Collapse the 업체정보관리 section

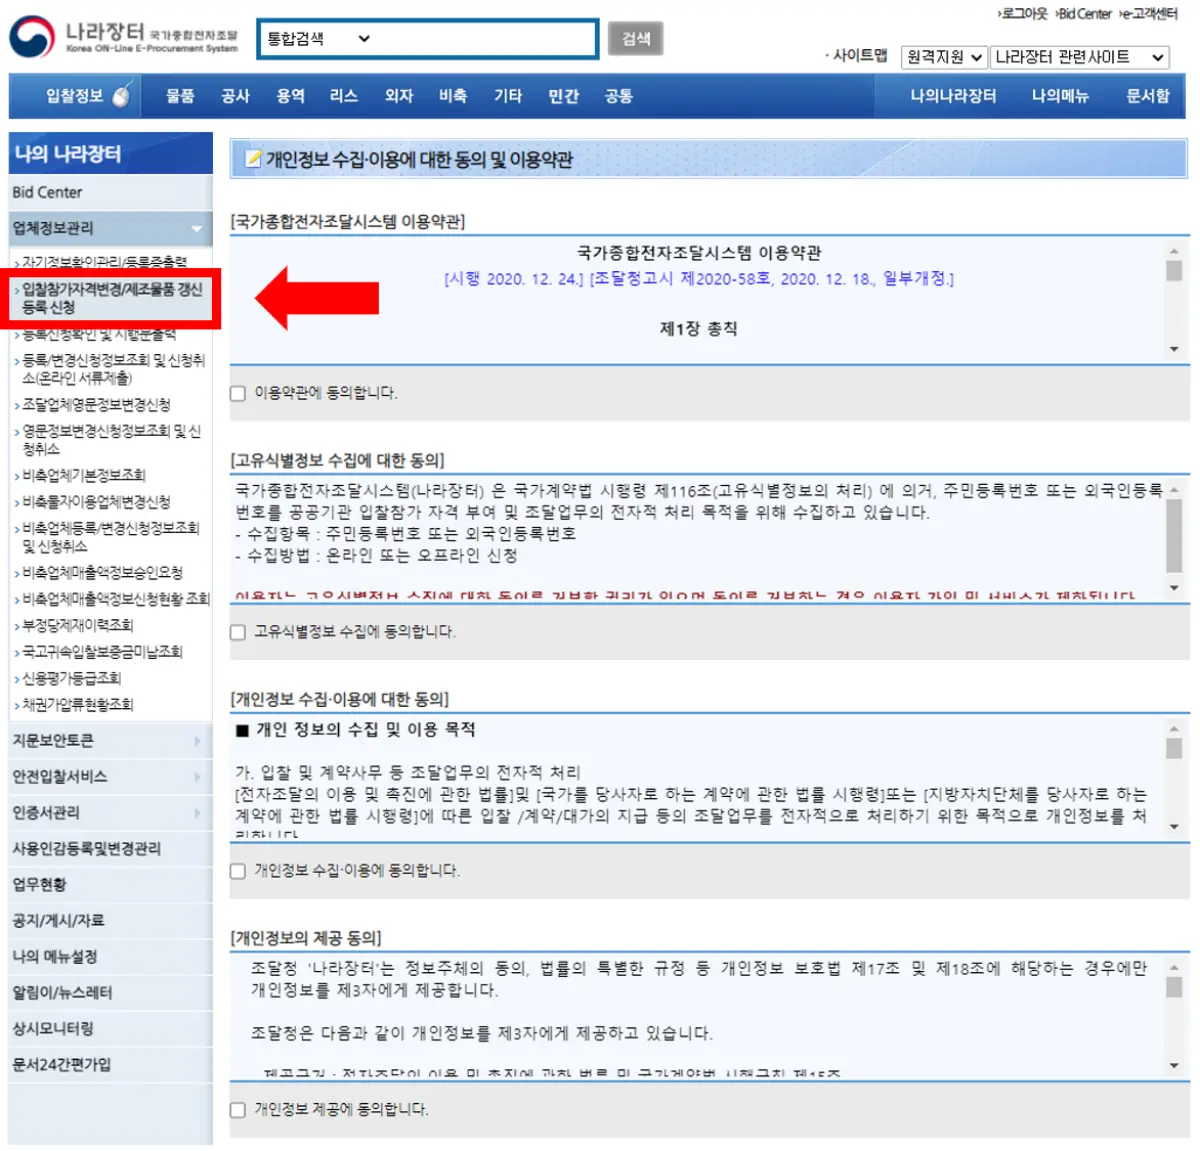point(110,228)
